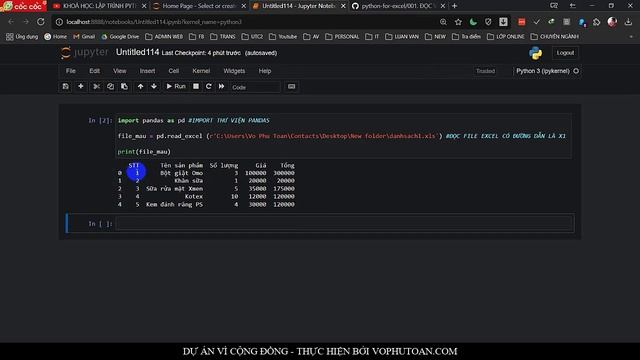Click the Logout button
Screen dimensions: 640x360
[x=565, y=53]
